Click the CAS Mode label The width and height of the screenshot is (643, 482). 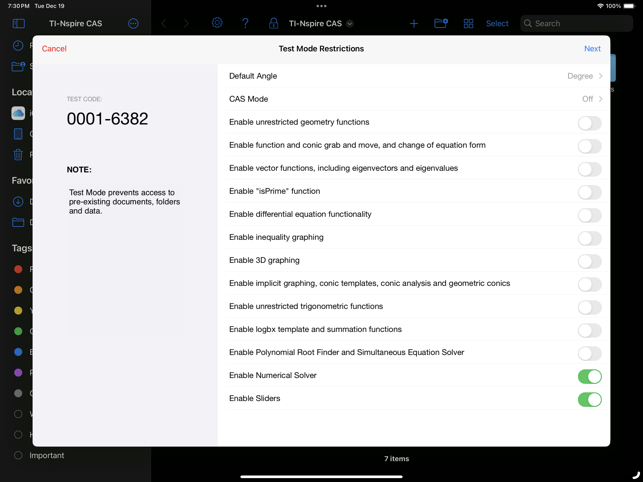point(249,99)
